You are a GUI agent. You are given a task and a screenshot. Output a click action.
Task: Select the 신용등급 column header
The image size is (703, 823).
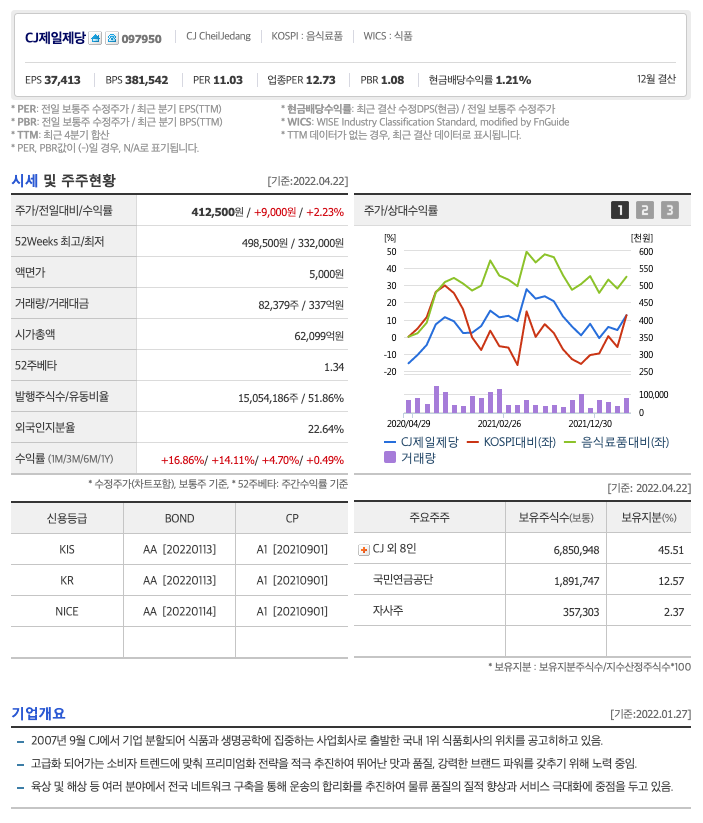(x=67, y=518)
